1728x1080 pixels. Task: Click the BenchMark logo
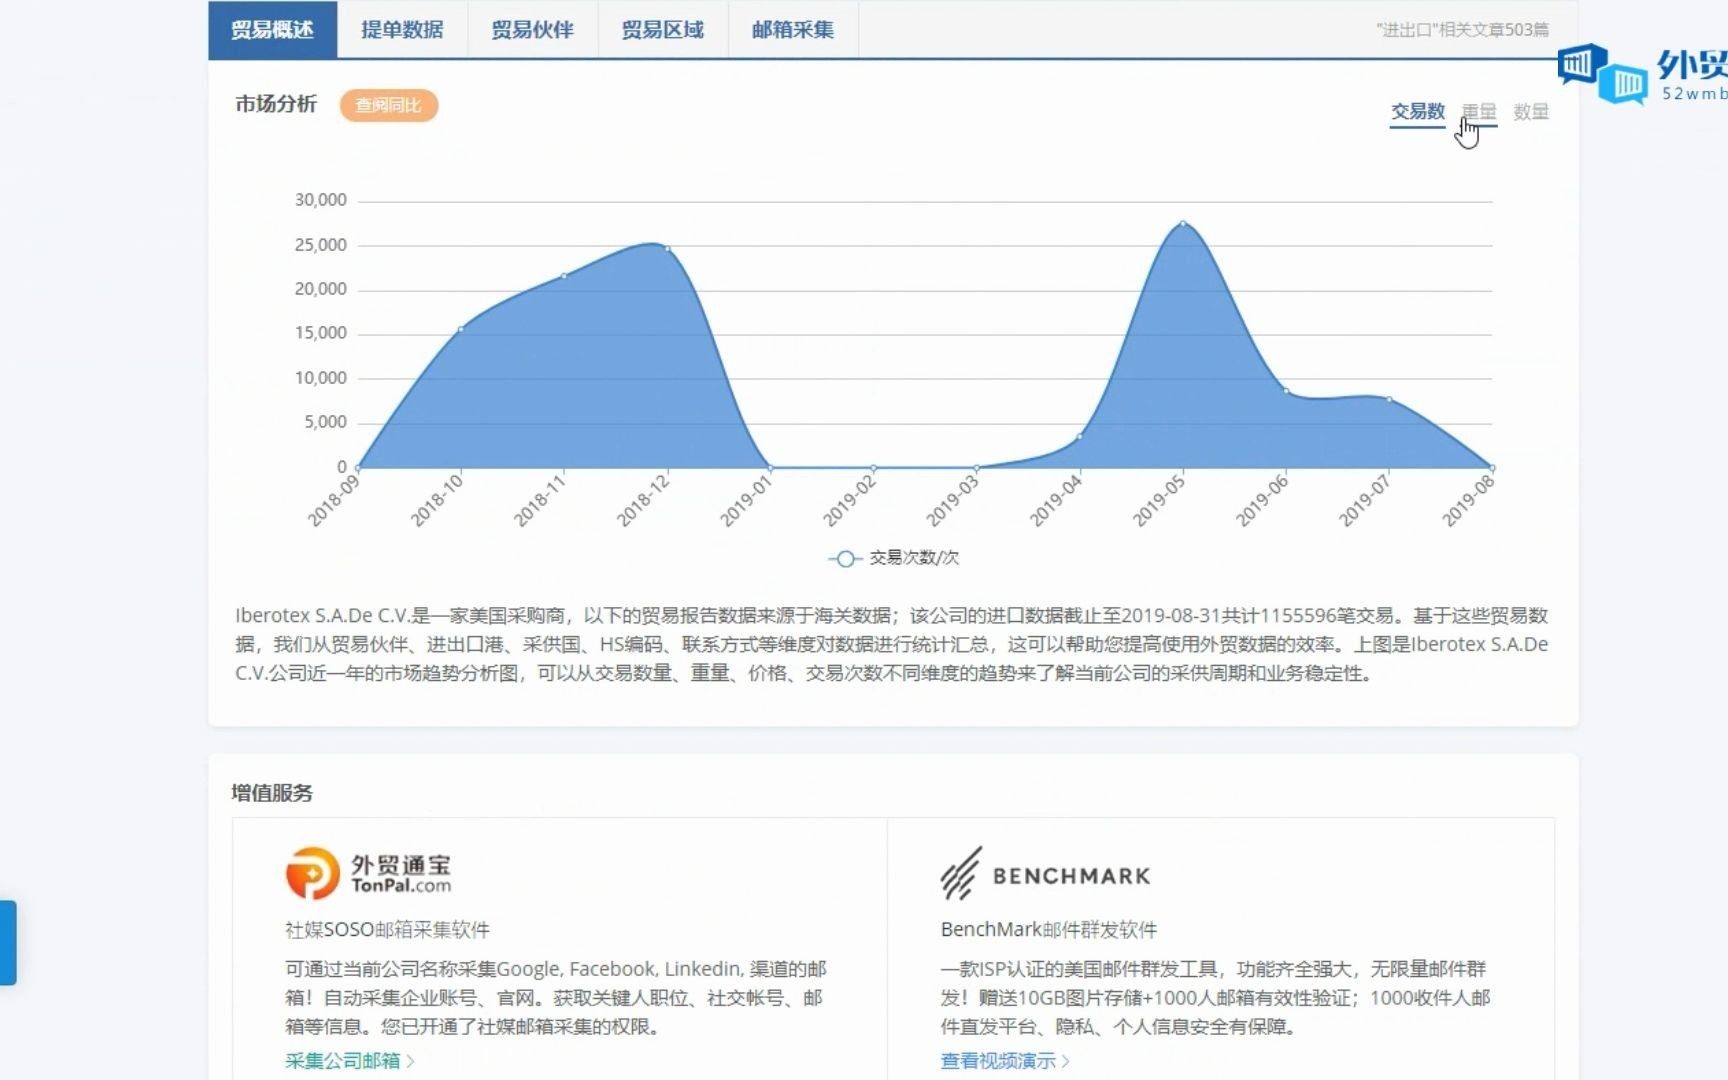[1045, 874]
